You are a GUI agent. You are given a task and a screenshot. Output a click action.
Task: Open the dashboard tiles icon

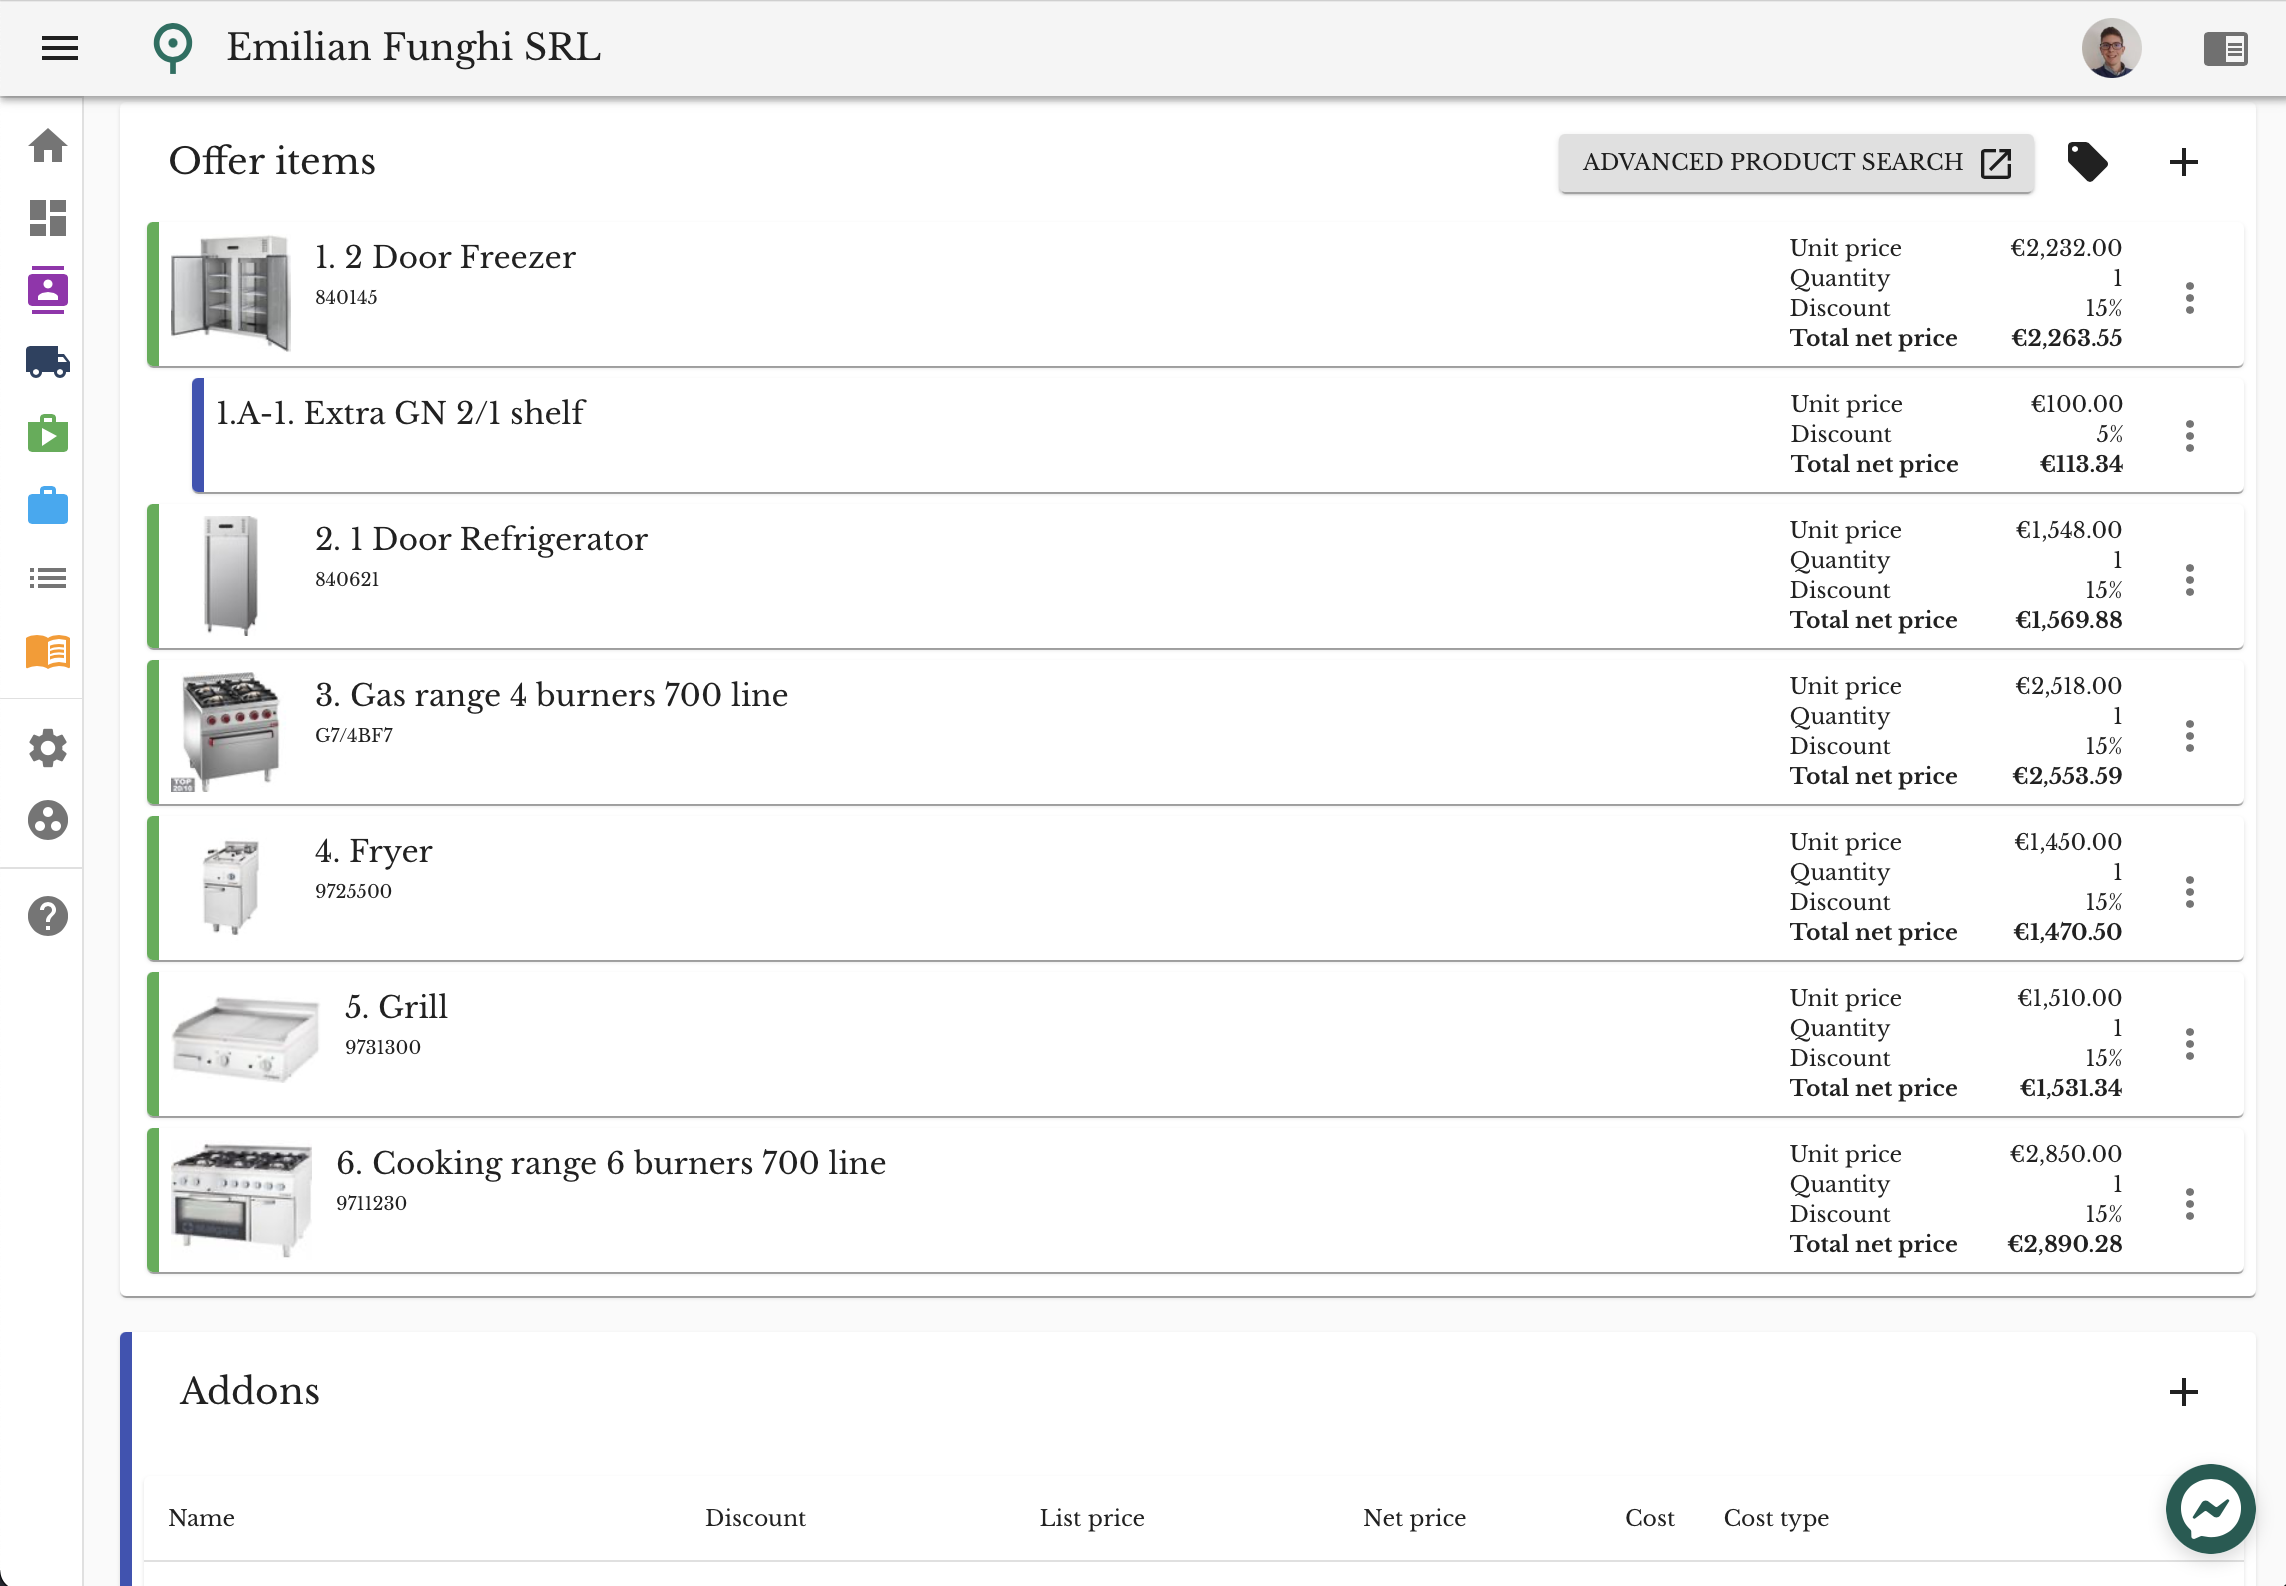(48, 218)
